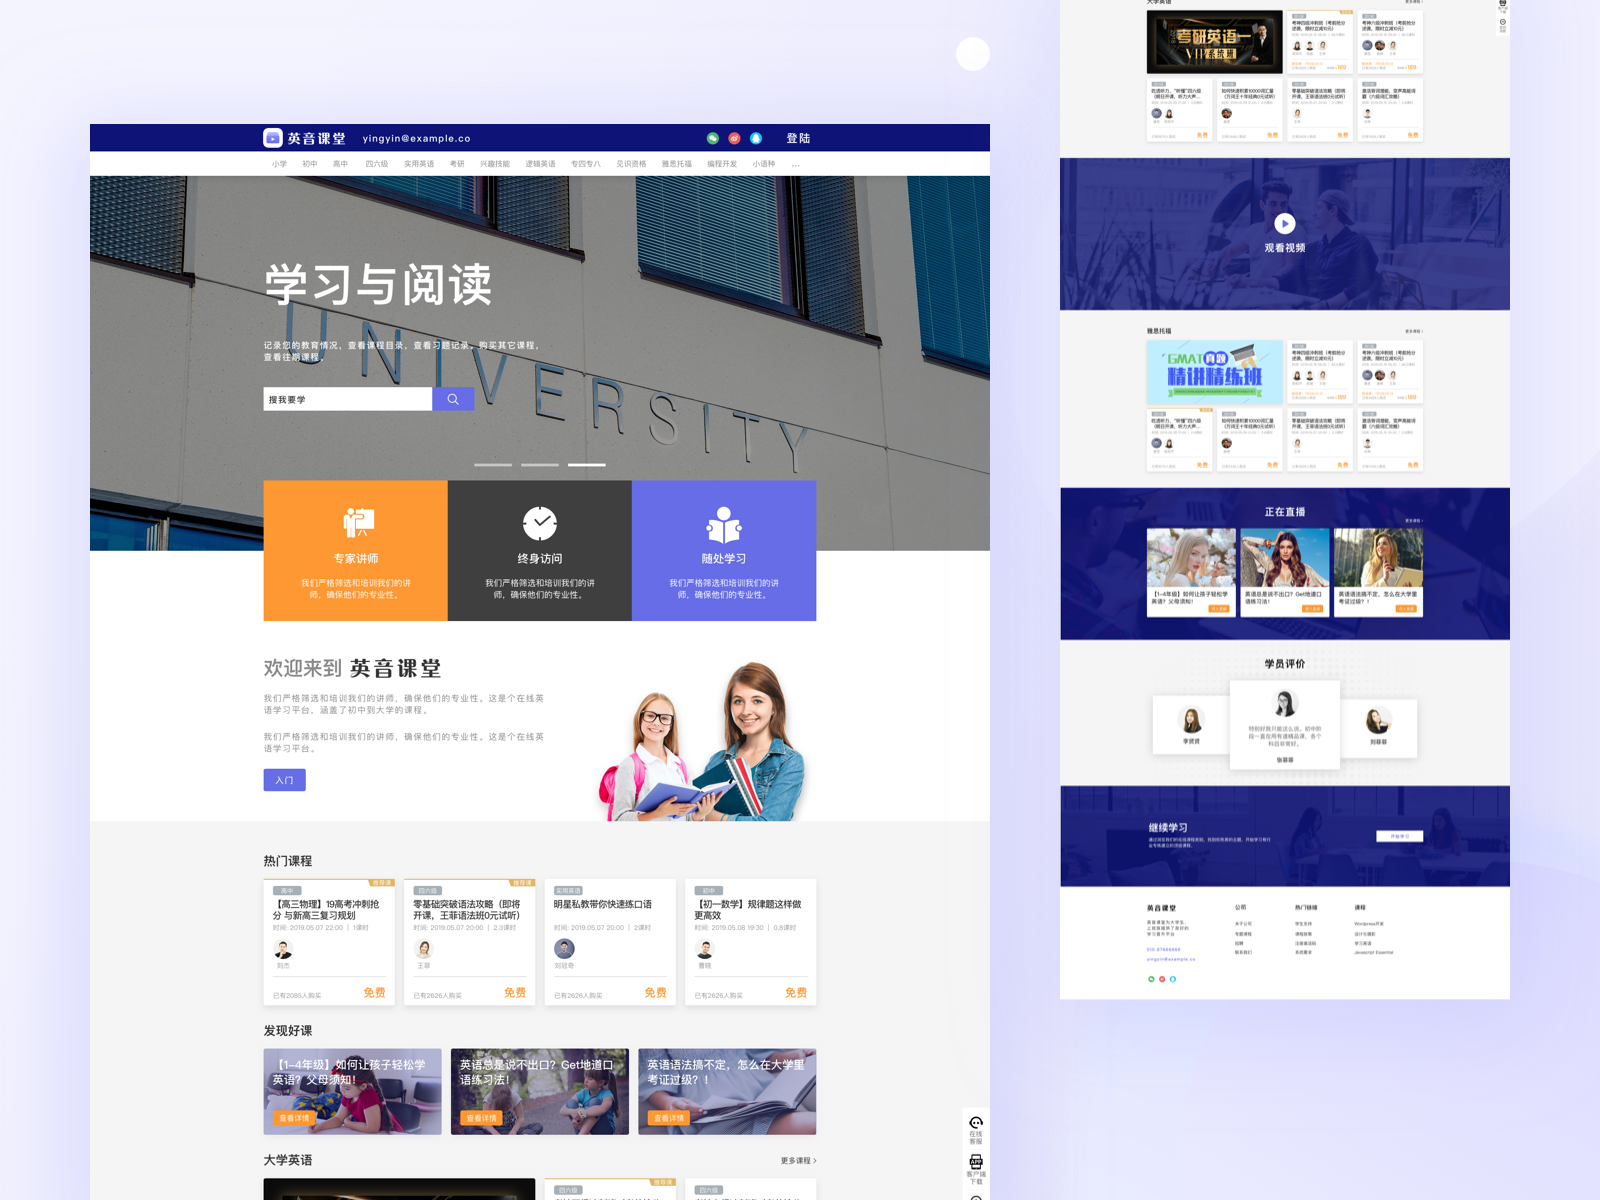Open the 考研 nav category
This screenshot has height=1200, width=1600.
[457, 164]
